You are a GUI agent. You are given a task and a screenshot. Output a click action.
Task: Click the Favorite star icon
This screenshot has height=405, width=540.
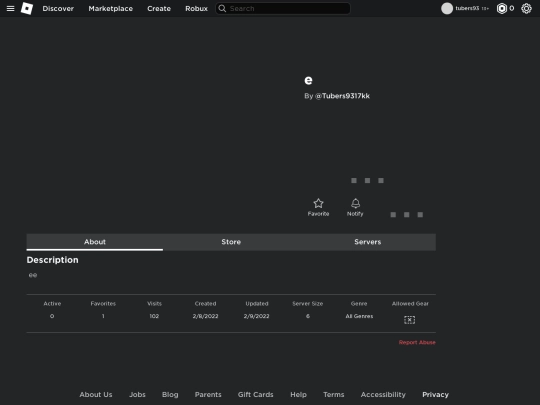pos(318,203)
